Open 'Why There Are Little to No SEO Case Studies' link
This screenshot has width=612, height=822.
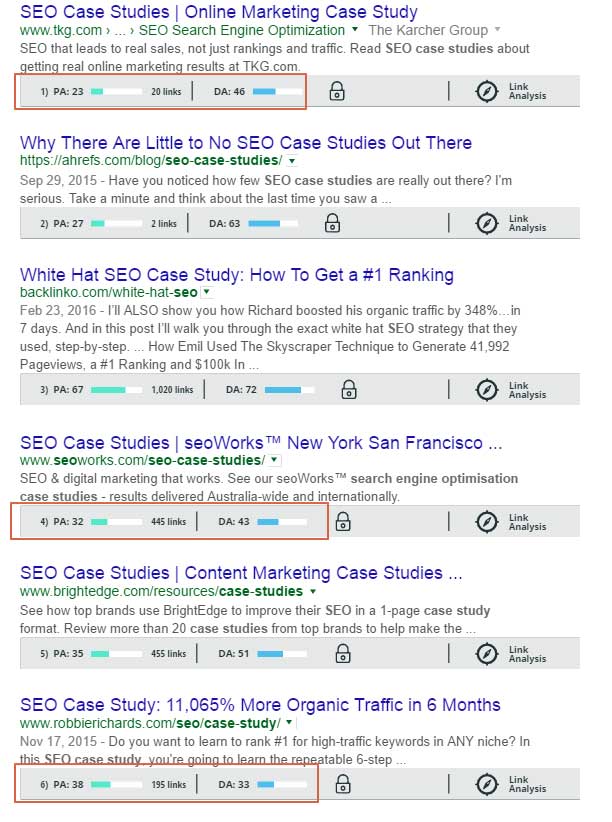point(246,143)
